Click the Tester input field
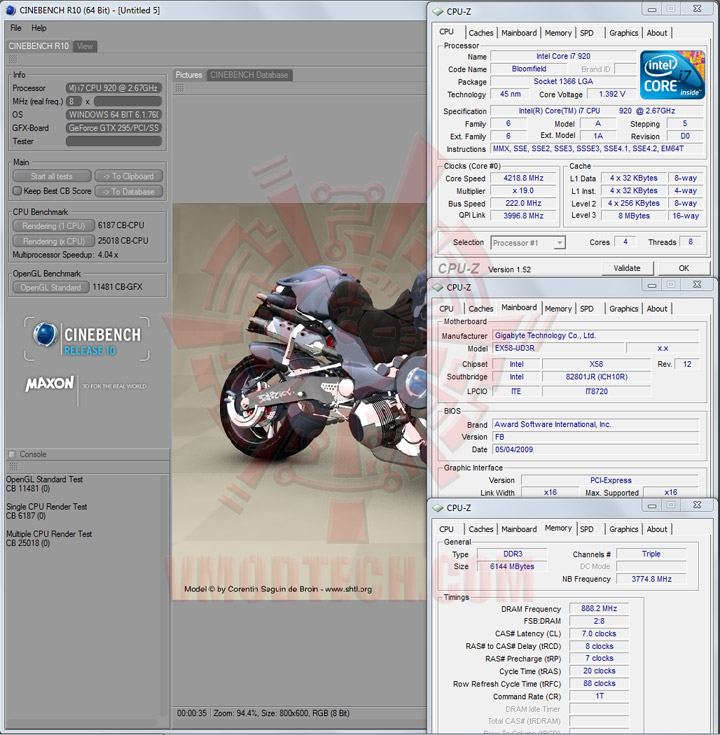 (113, 141)
